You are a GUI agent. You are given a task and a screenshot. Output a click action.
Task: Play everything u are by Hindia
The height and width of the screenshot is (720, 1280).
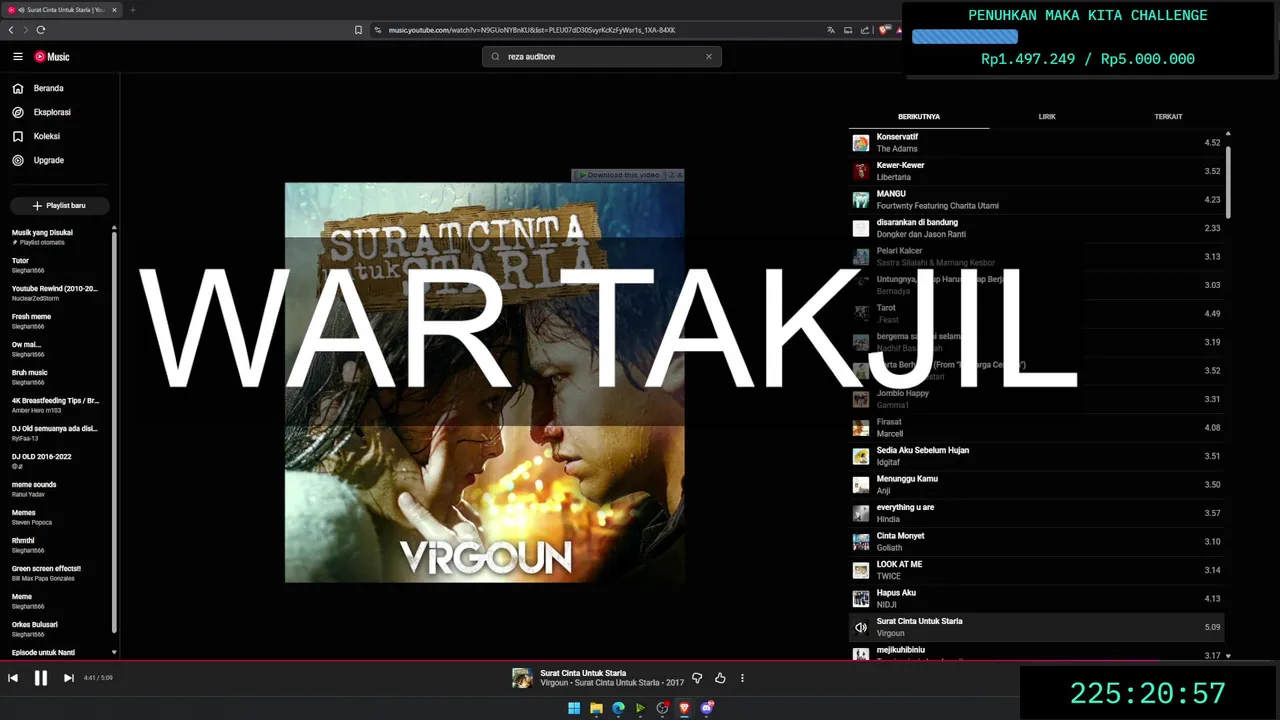click(1036, 513)
